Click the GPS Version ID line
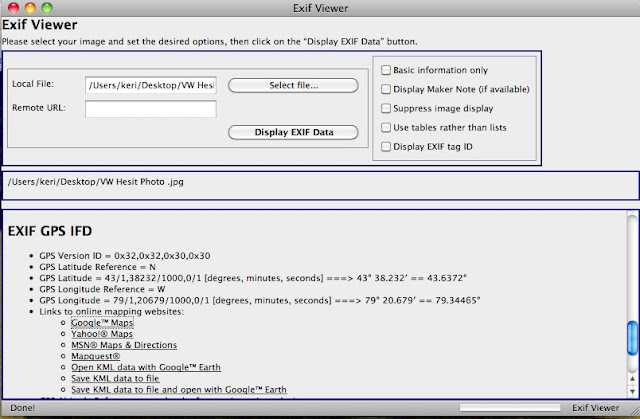 (x=124, y=256)
